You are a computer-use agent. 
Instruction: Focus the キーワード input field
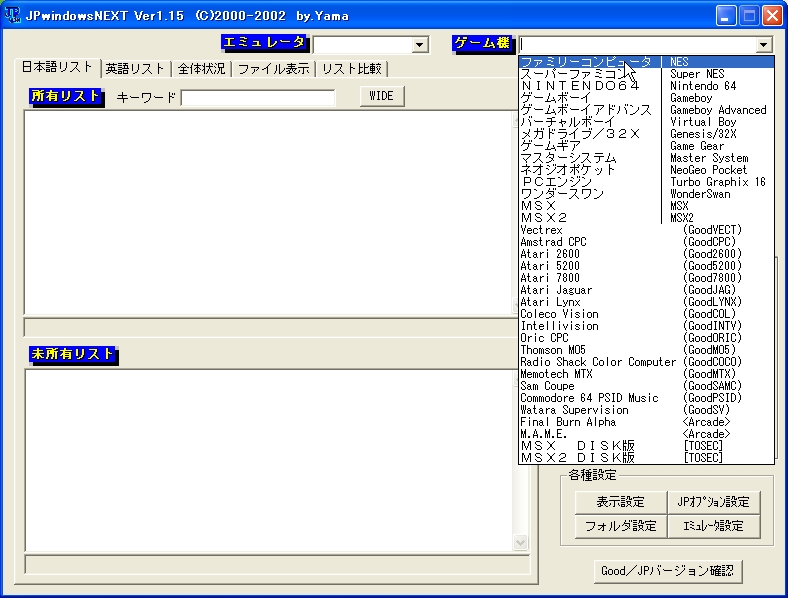coord(258,97)
